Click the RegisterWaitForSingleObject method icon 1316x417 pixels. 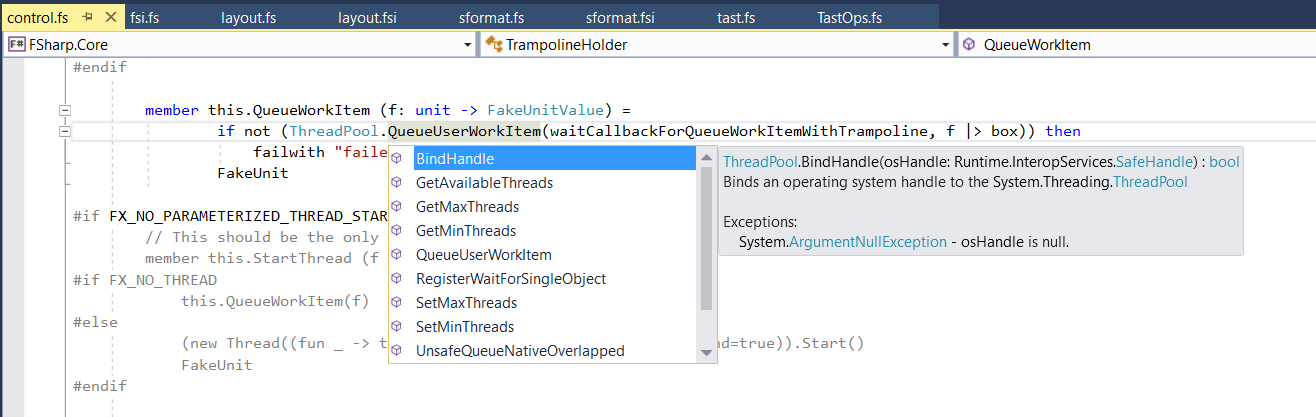click(397, 279)
